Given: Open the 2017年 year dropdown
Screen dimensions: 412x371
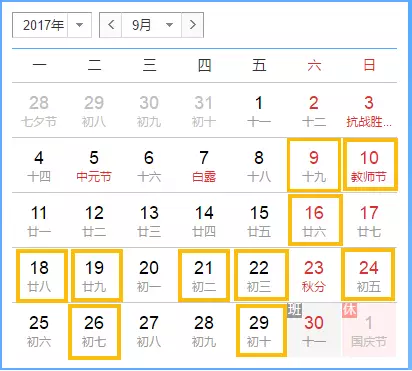Looking at the screenshot, I should point(52,25).
